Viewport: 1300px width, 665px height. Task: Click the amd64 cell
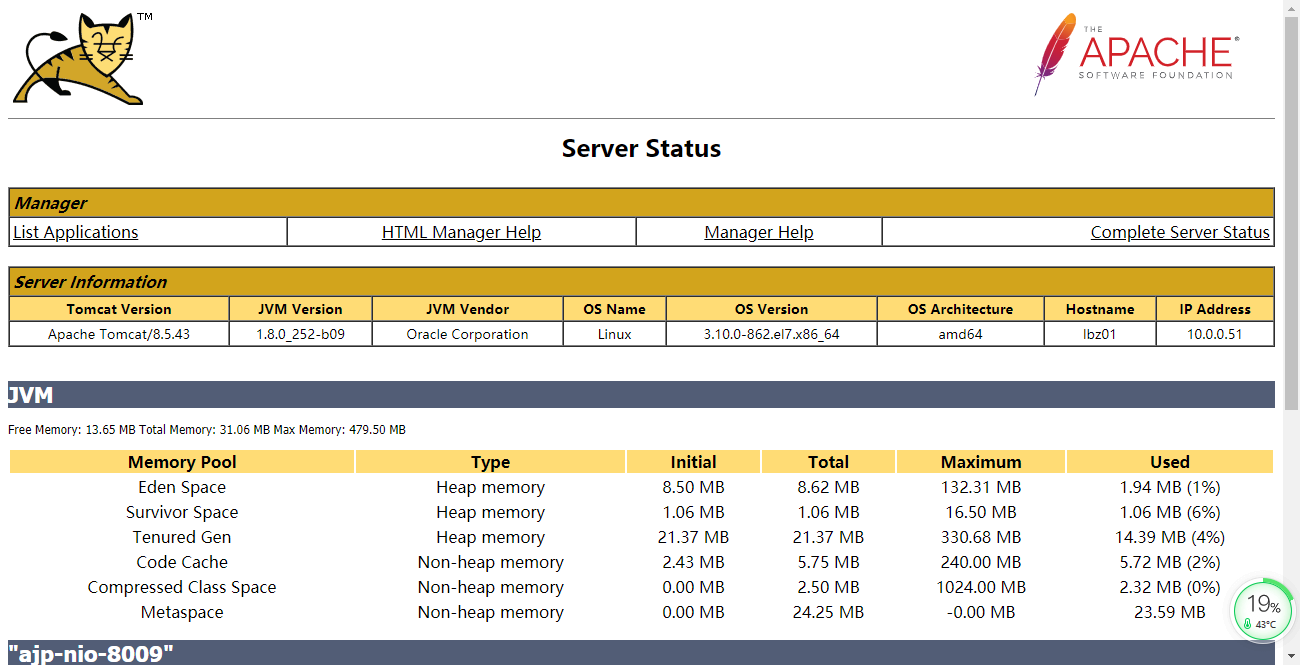(961, 334)
